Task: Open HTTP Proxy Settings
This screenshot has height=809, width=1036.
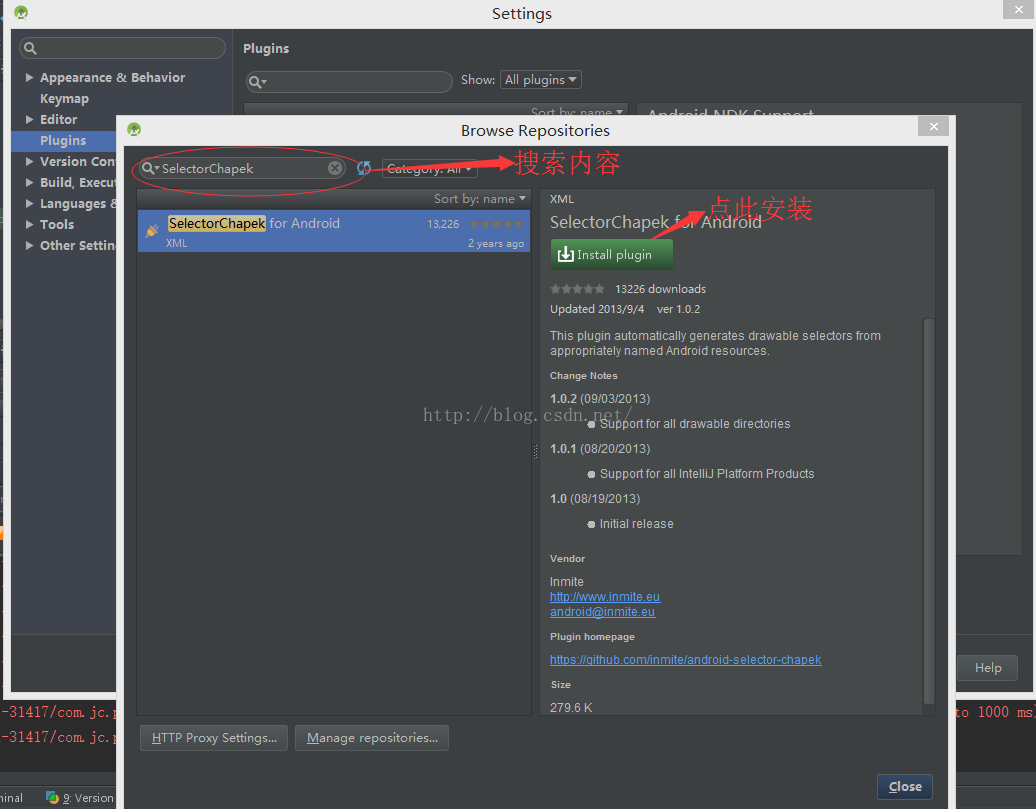Action: coord(214,738)
